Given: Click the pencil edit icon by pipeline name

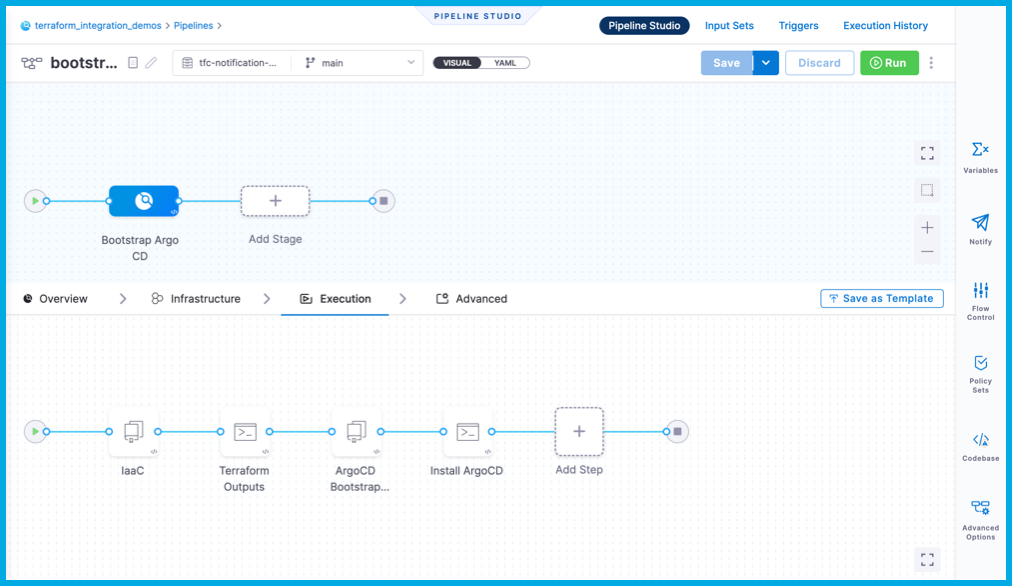Looking at the screenshot, I should (x=152, y=63).
